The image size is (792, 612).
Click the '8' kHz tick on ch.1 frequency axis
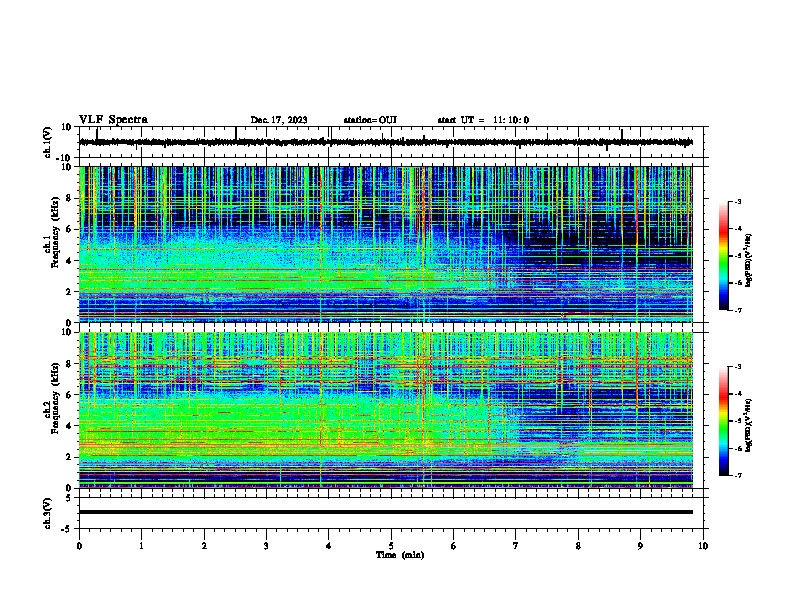click(x=69, y=198)
